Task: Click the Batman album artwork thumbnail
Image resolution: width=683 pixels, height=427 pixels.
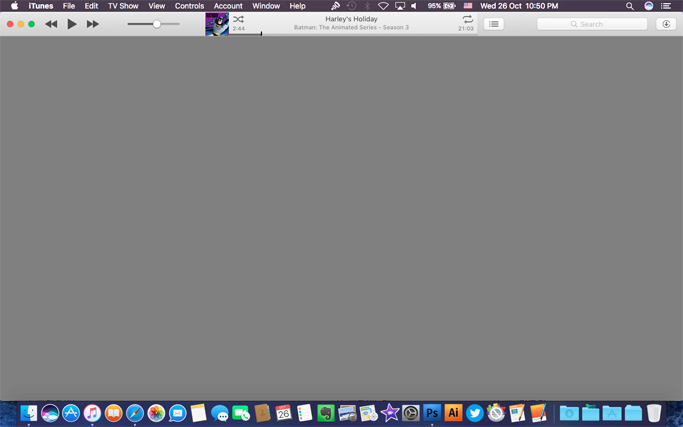Action: [x=217, y=24]
